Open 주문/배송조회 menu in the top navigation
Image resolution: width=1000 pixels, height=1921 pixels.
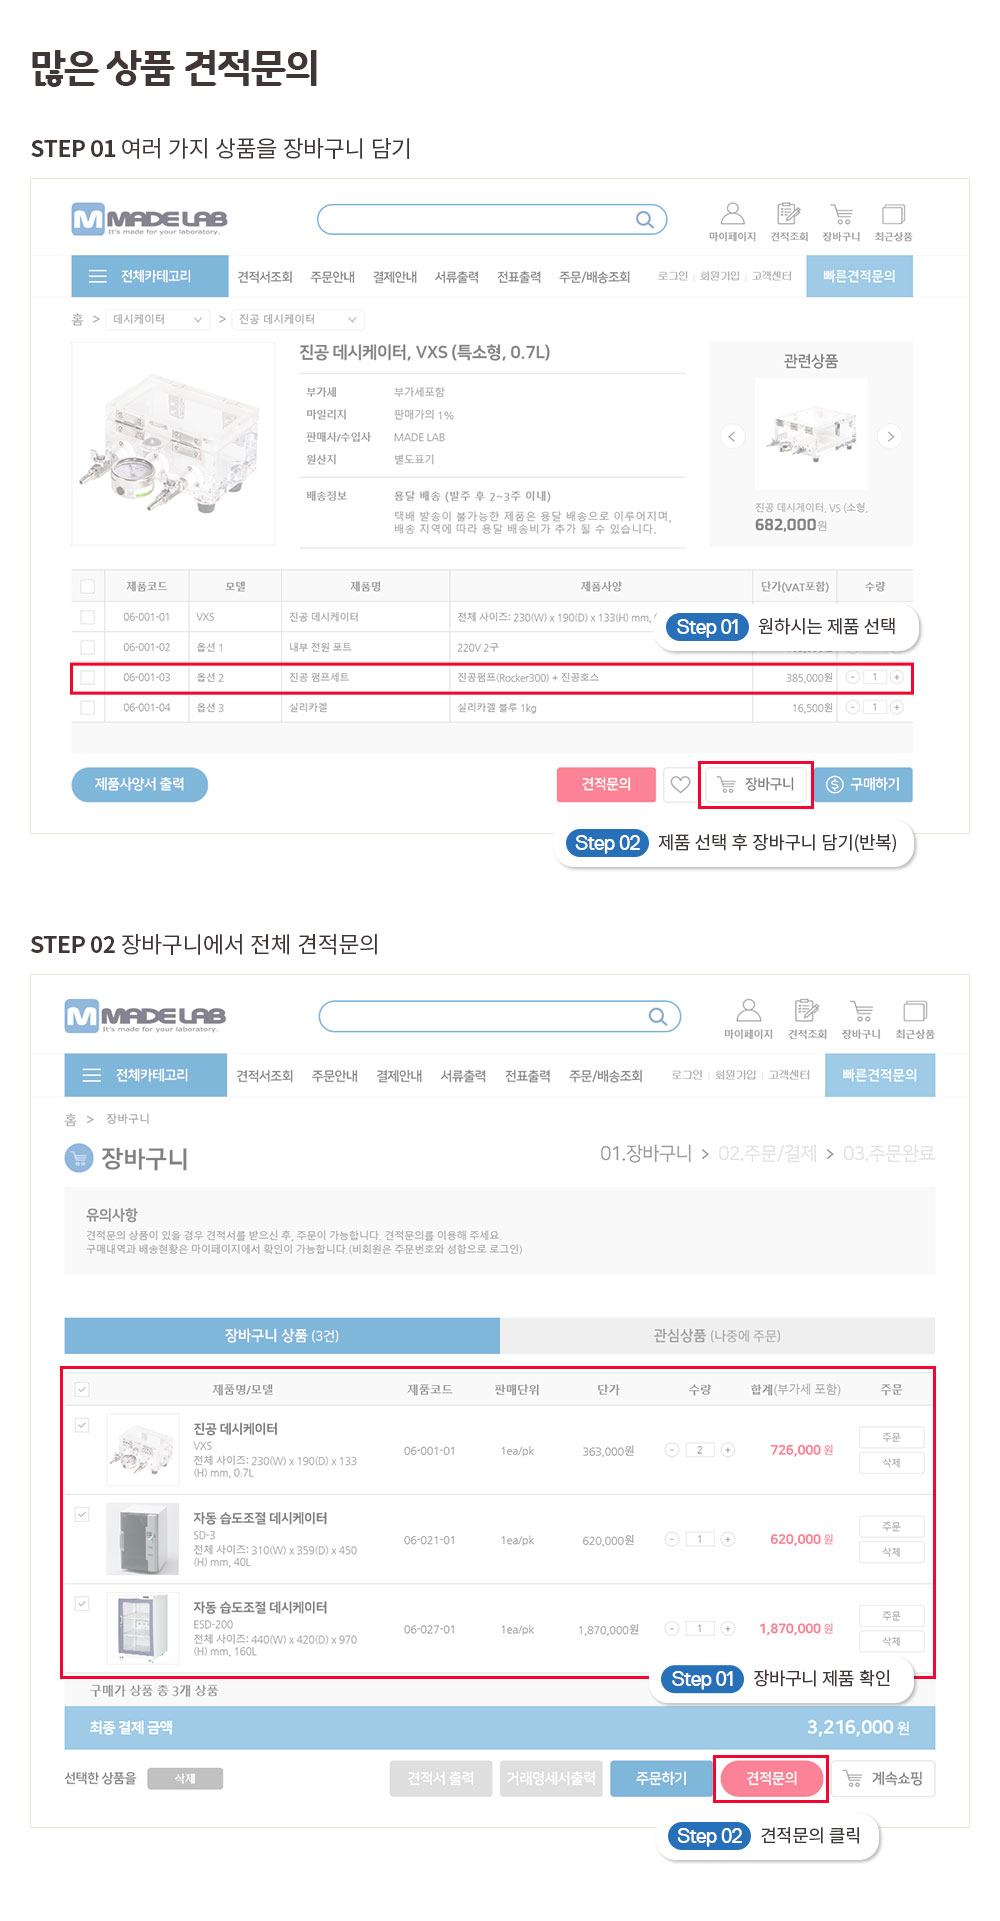pos(594,277)
